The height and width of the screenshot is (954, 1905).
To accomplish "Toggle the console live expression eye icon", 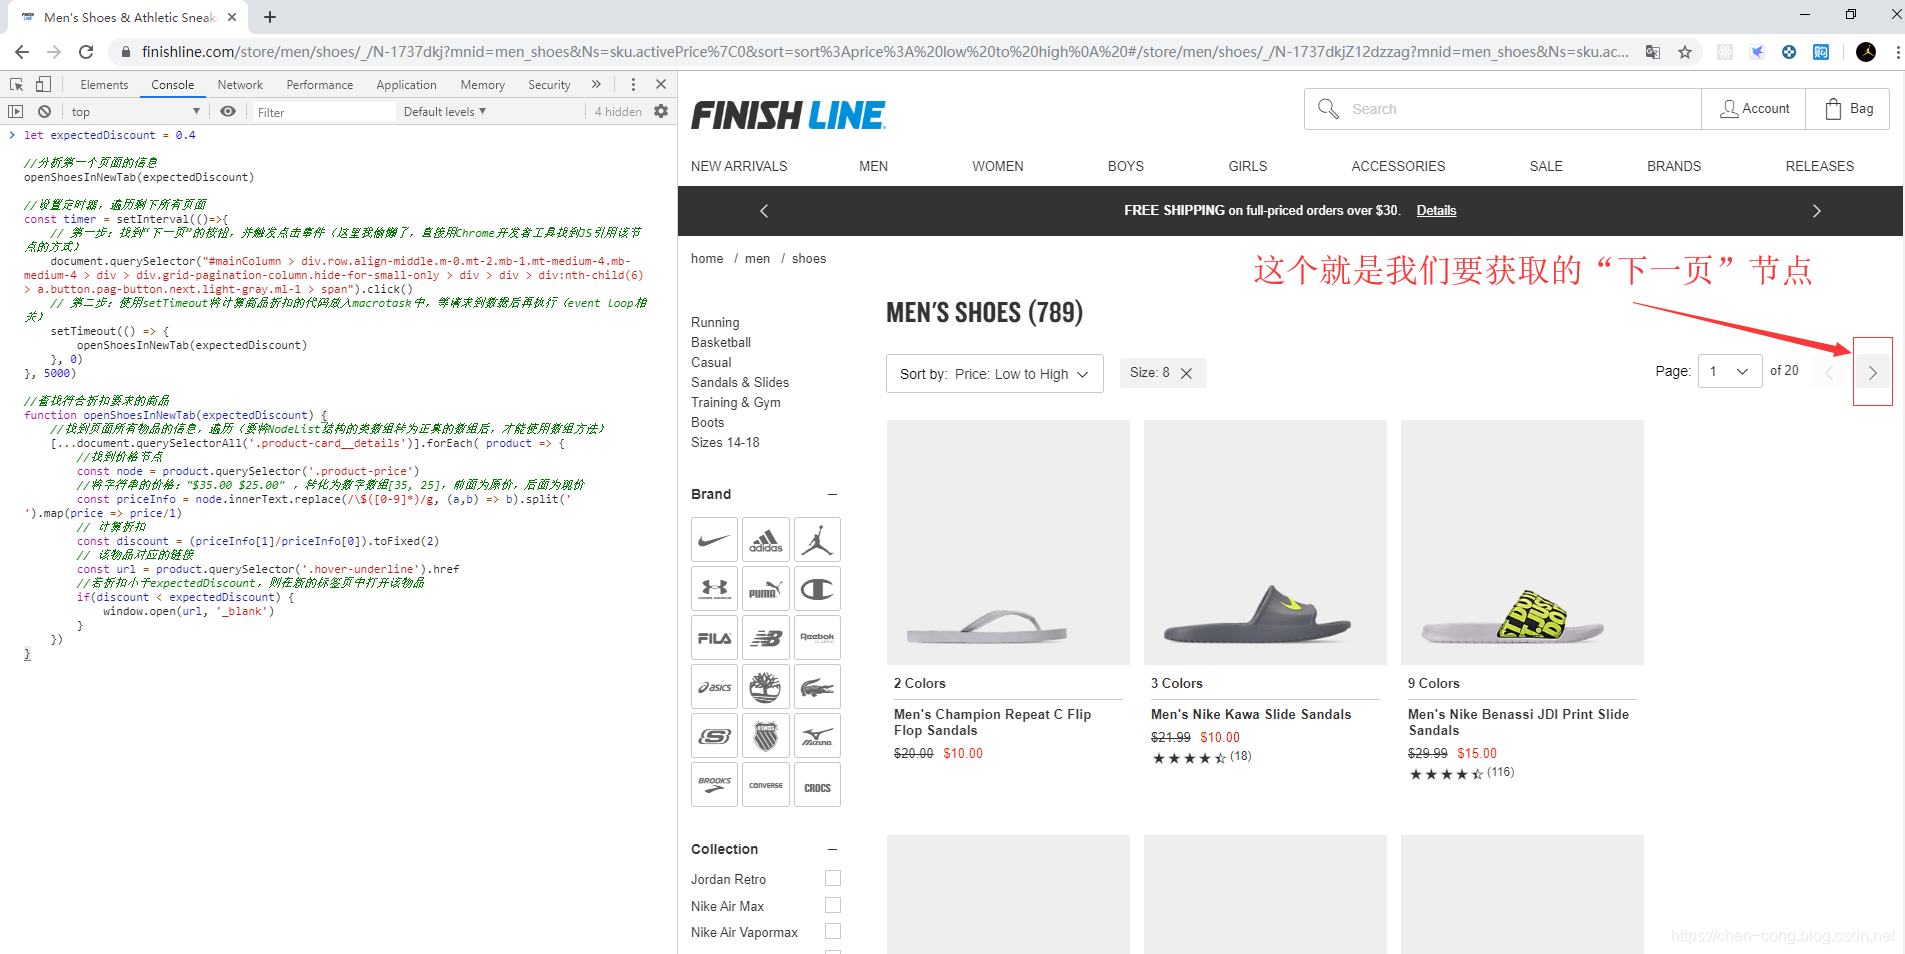I will (x=228, y=112).
